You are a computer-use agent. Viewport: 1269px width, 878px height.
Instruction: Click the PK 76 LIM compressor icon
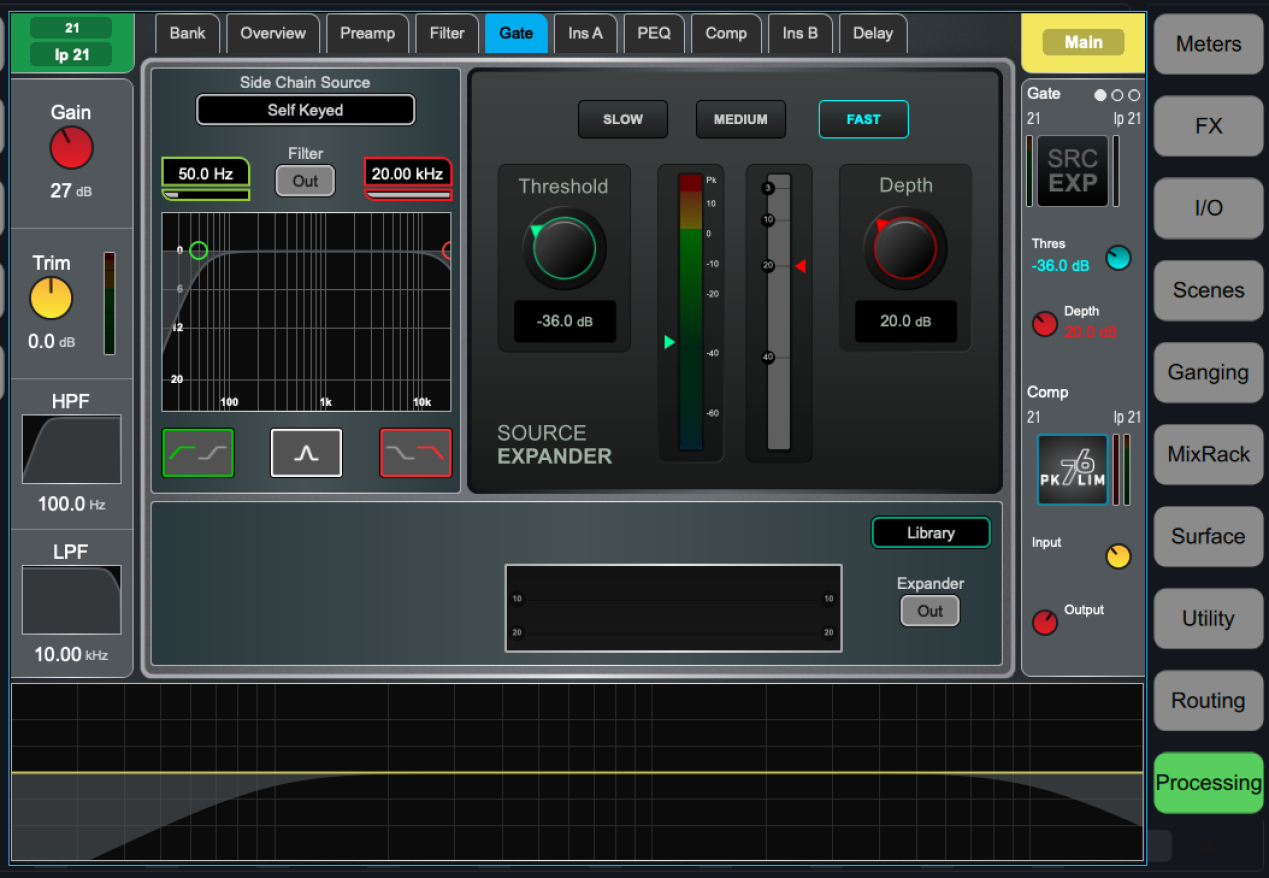point(1072,469)
